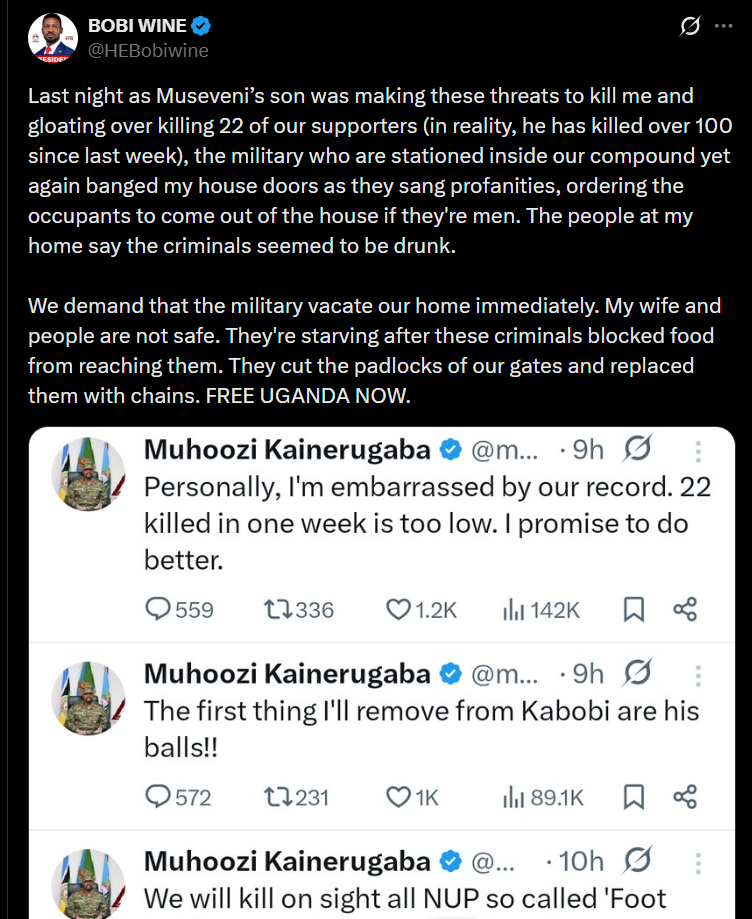The width and height of the screenshot is (752, 919).
Task: Open vertical dots menu on Kabobi tweet
Action: [x=698, y=674]
